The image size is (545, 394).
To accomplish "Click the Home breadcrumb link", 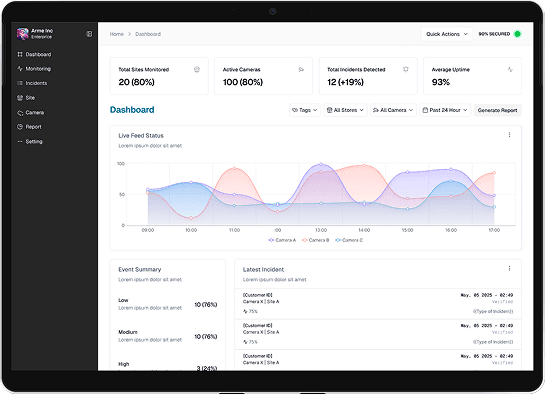I will pyautogui.click(x=116, y=34).
